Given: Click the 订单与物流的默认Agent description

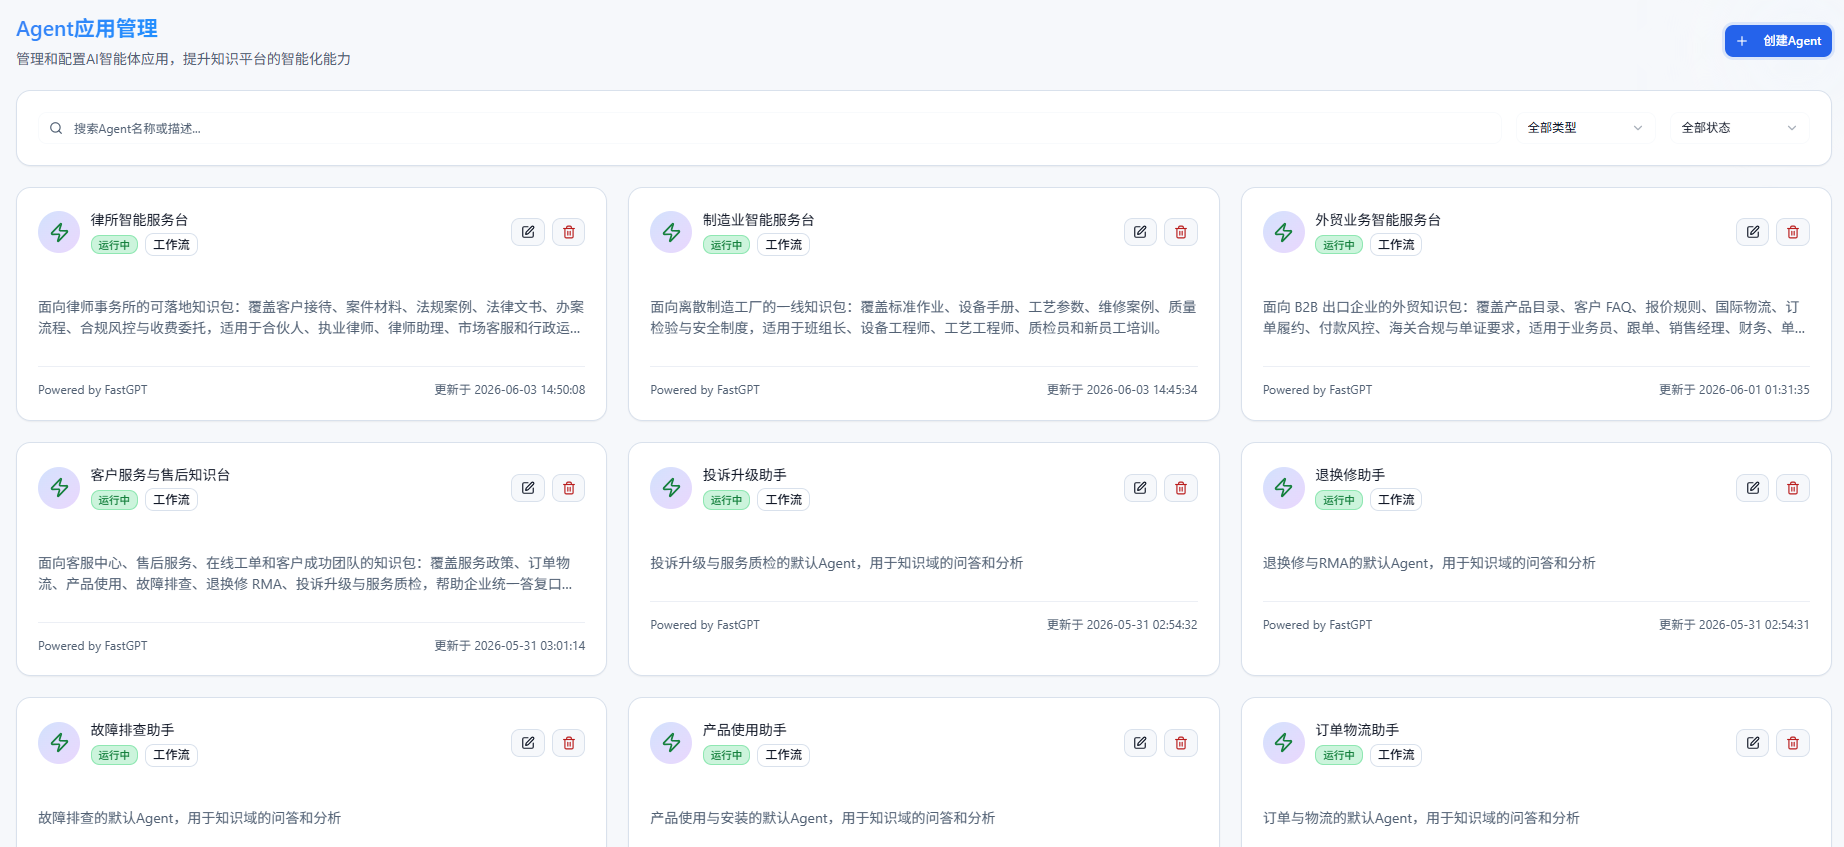Looking at the screenshot, I should pos(1421,818).
